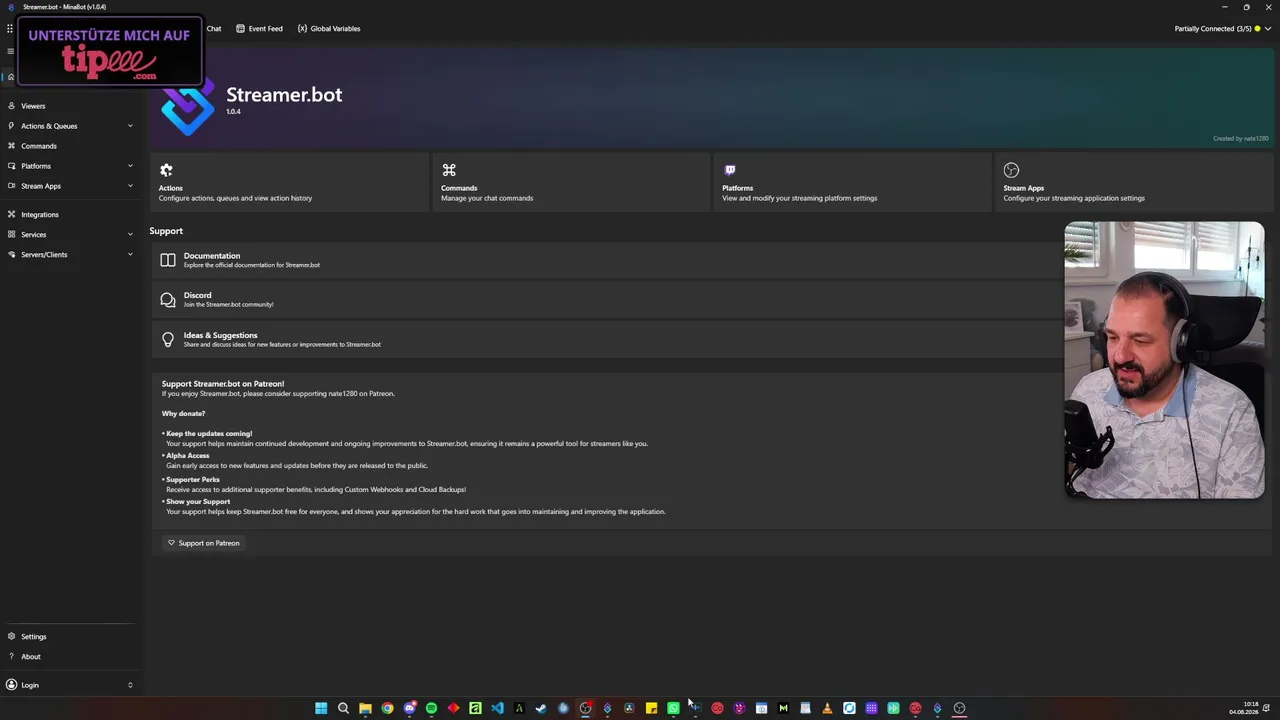Image resolution: width=1280 pixels, height=720 pixels.
Task: Open Viewers in the sidebar
Action: 70,106
